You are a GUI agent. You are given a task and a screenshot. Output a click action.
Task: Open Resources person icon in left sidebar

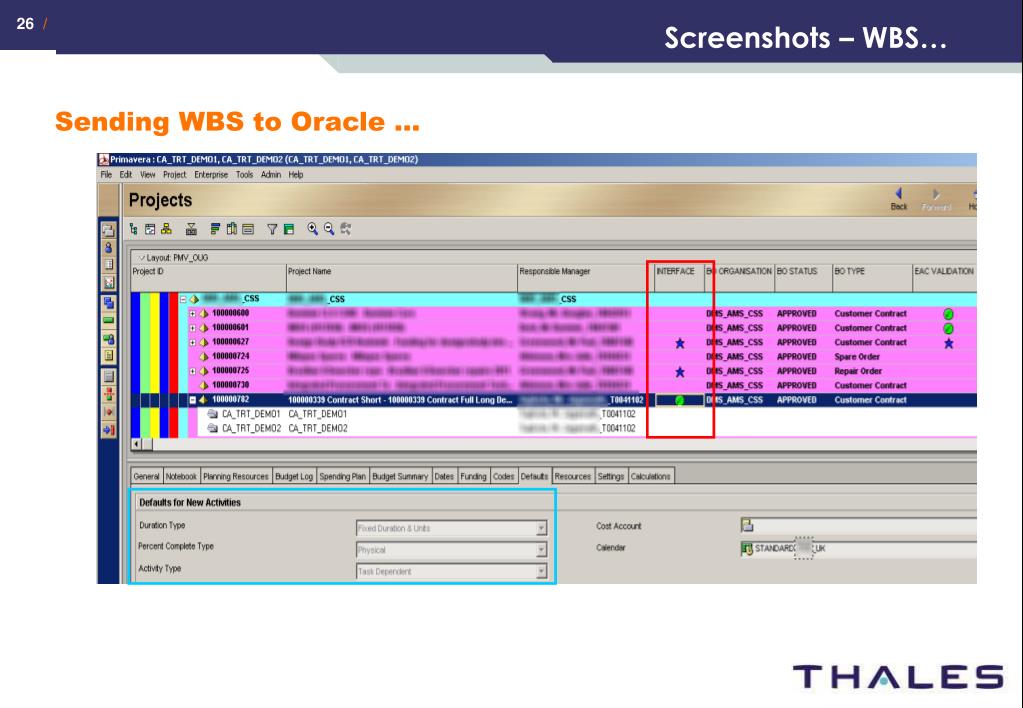point(108,247)
